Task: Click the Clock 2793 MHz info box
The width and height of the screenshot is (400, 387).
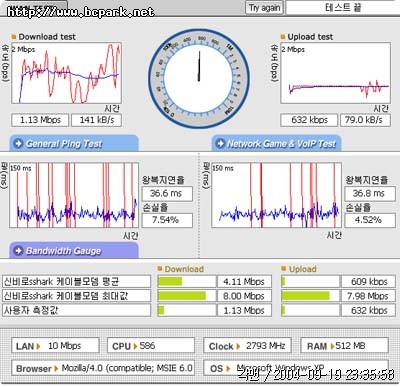Action: tap(247, 346)
